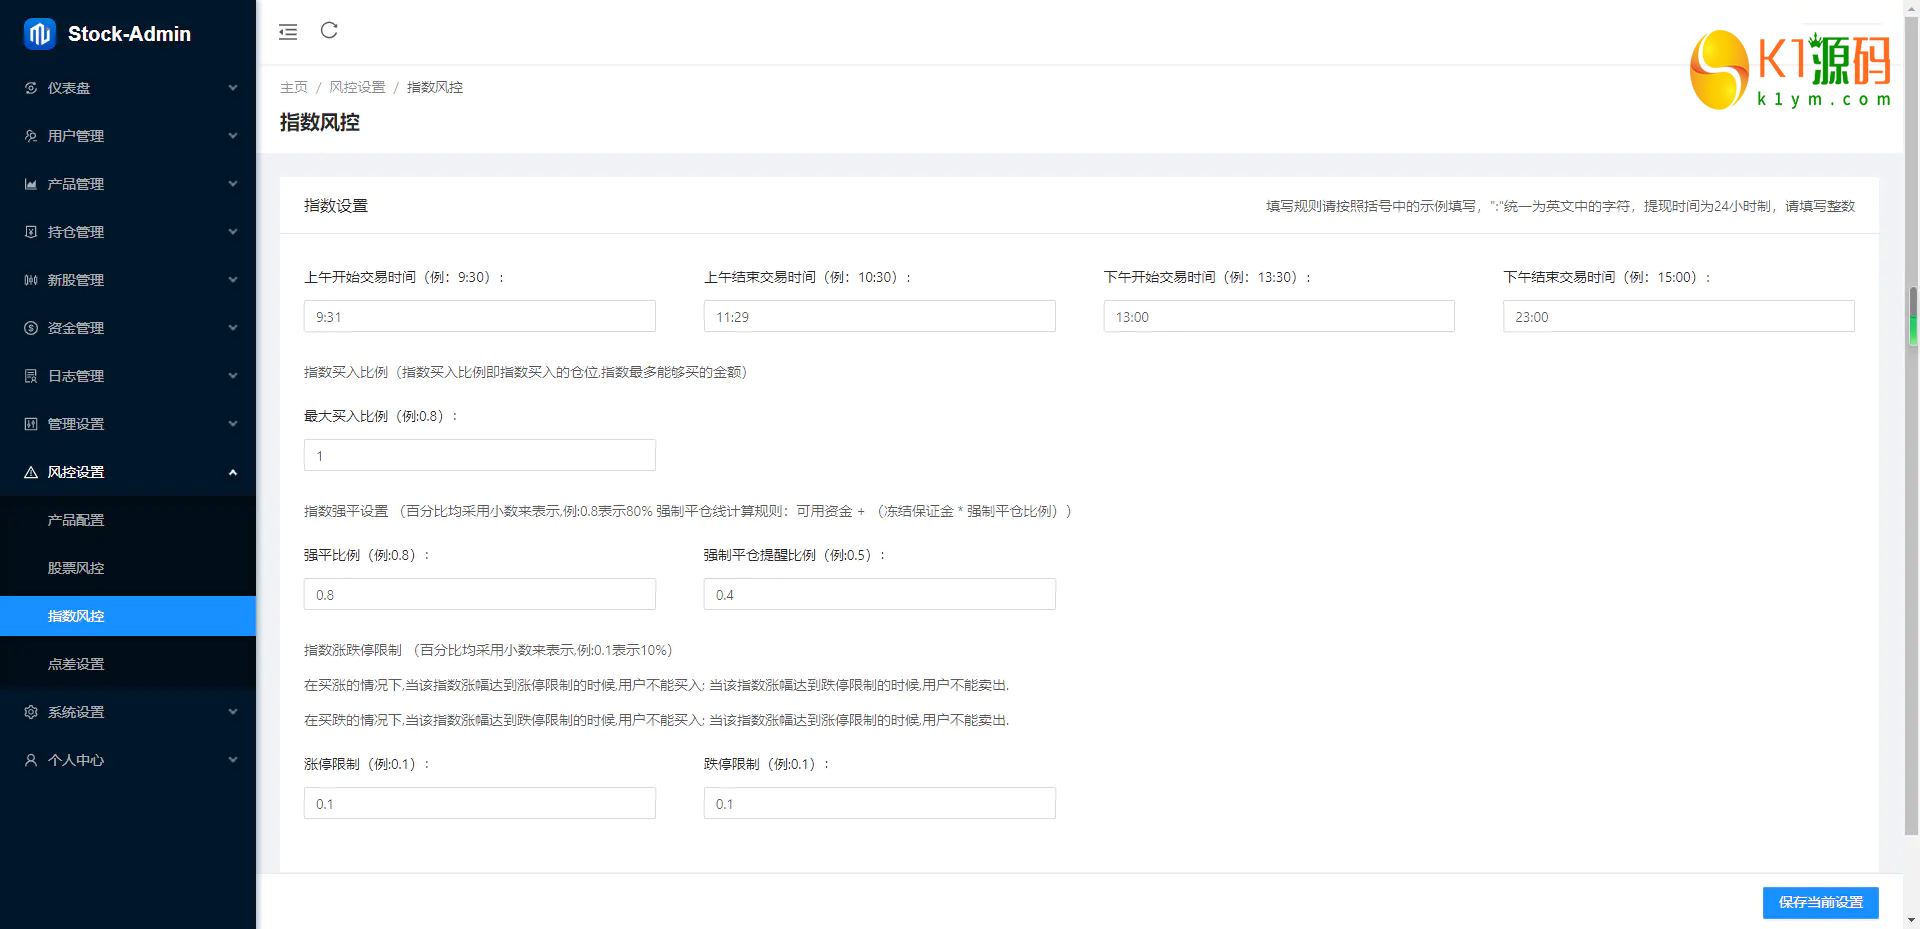Viewport: 1920px width, 929px height.
Task: Expand the 仪表盘 menu chevron
Action: (x=233, y=88)
